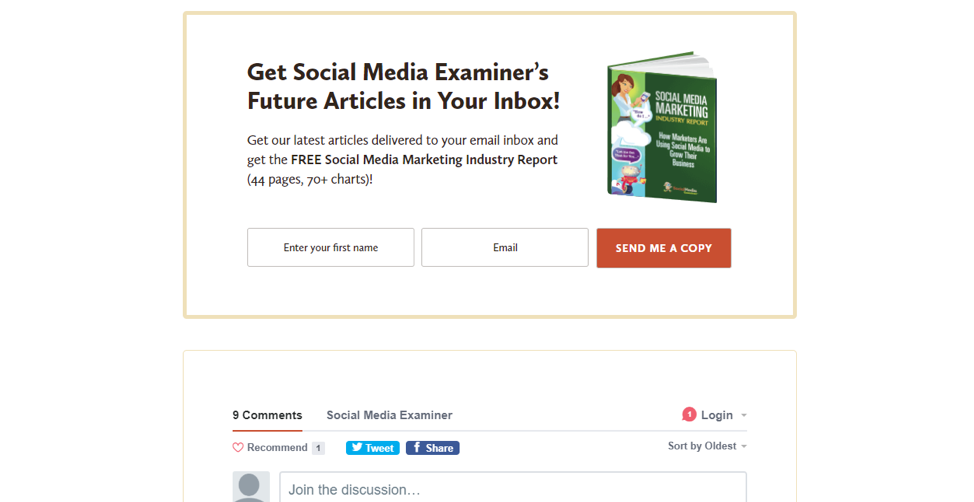
Task: Click the recommend count badge showing 1
Action: click(x=318, y=448)
